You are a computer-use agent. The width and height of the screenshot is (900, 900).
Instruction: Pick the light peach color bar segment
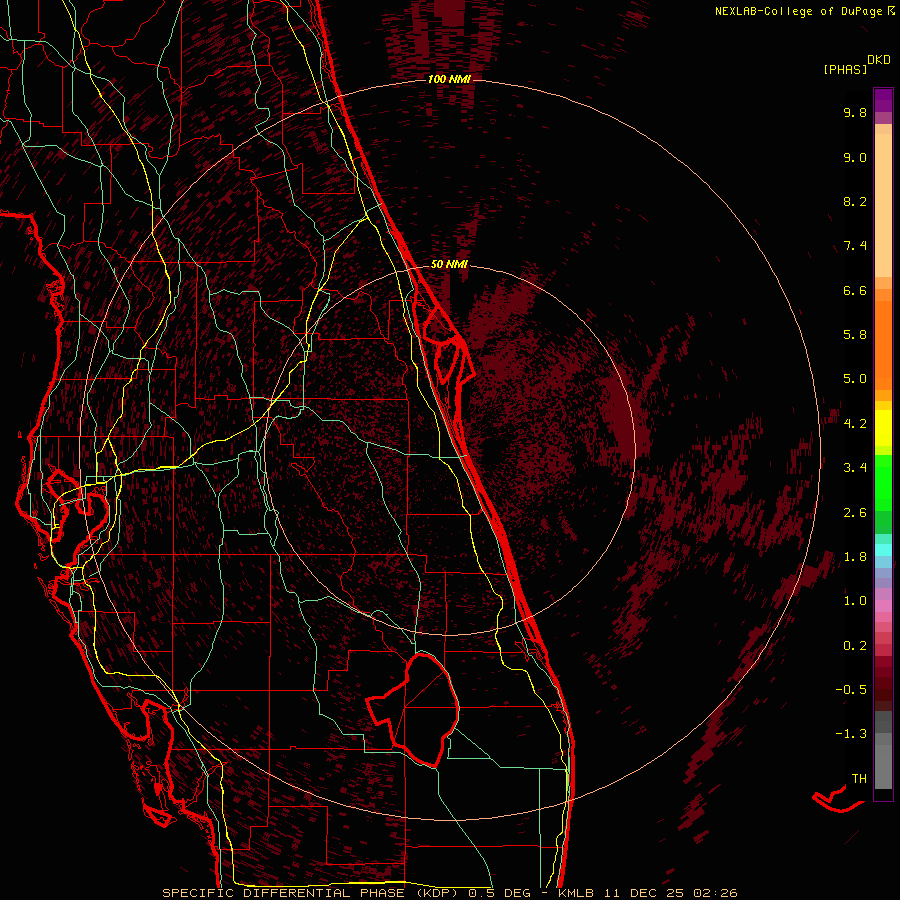pyautogui.click(x=883, y=205)
